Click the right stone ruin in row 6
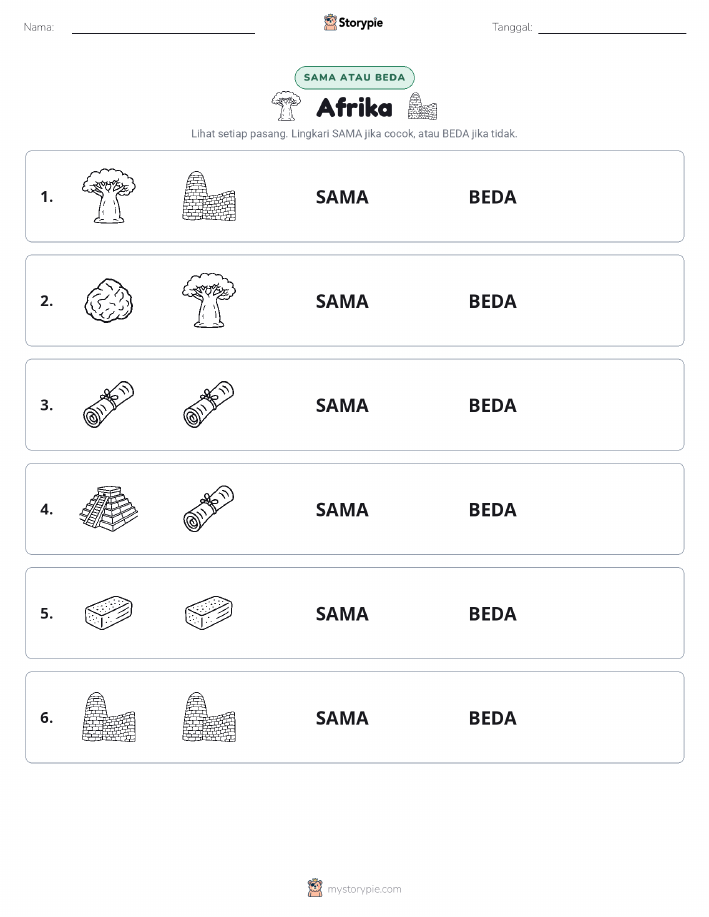 209,717
